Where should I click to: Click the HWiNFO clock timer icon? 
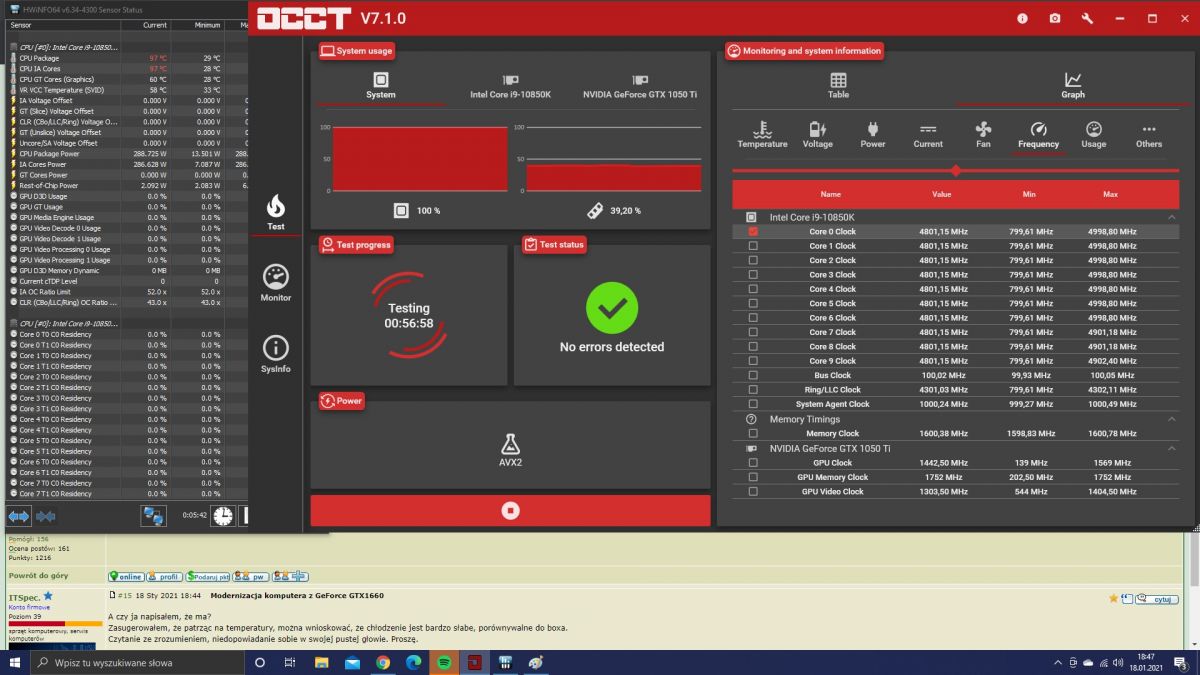coord(222,516)
